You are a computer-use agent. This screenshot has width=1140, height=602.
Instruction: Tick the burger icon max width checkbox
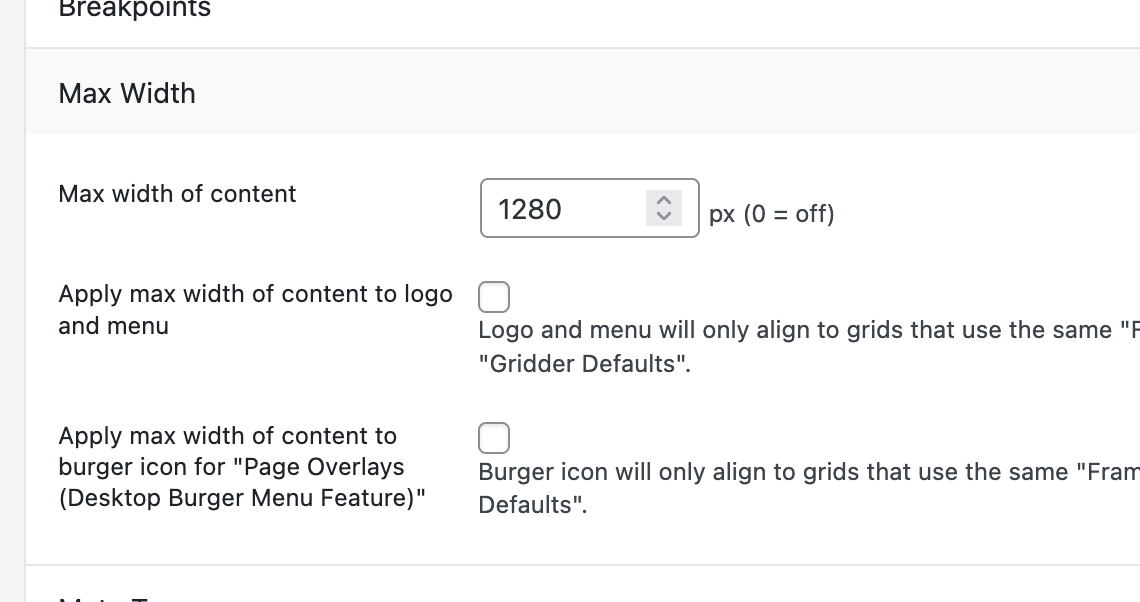494,438
